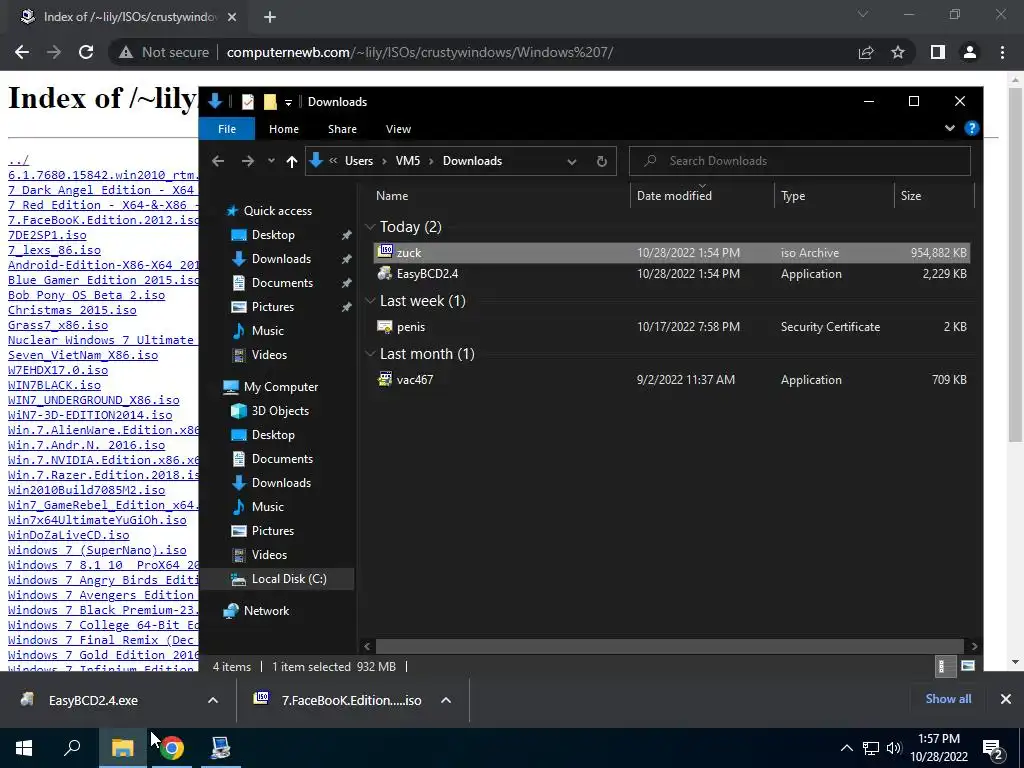Open the Share ribbon tab

(342, 129)
